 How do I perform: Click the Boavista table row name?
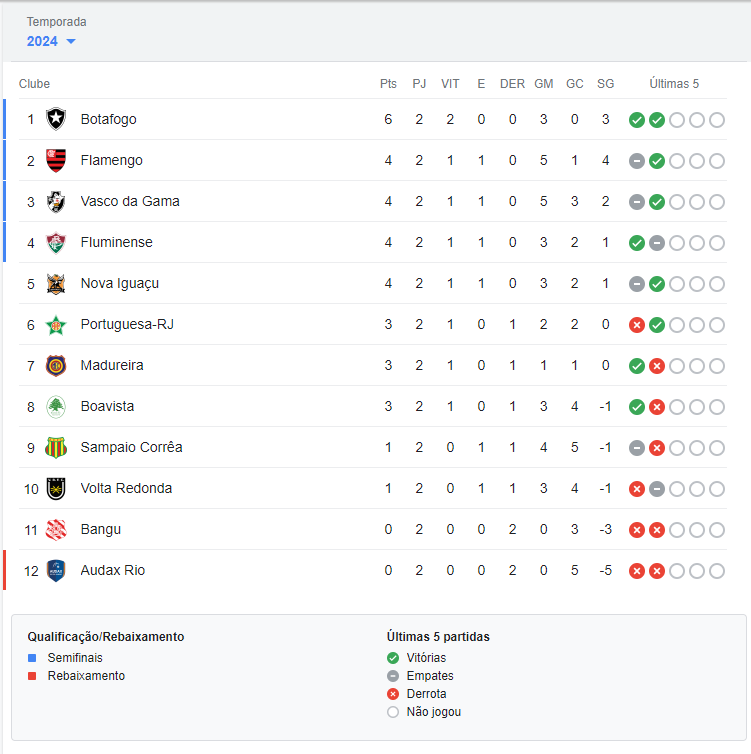(x=107, y=406)
